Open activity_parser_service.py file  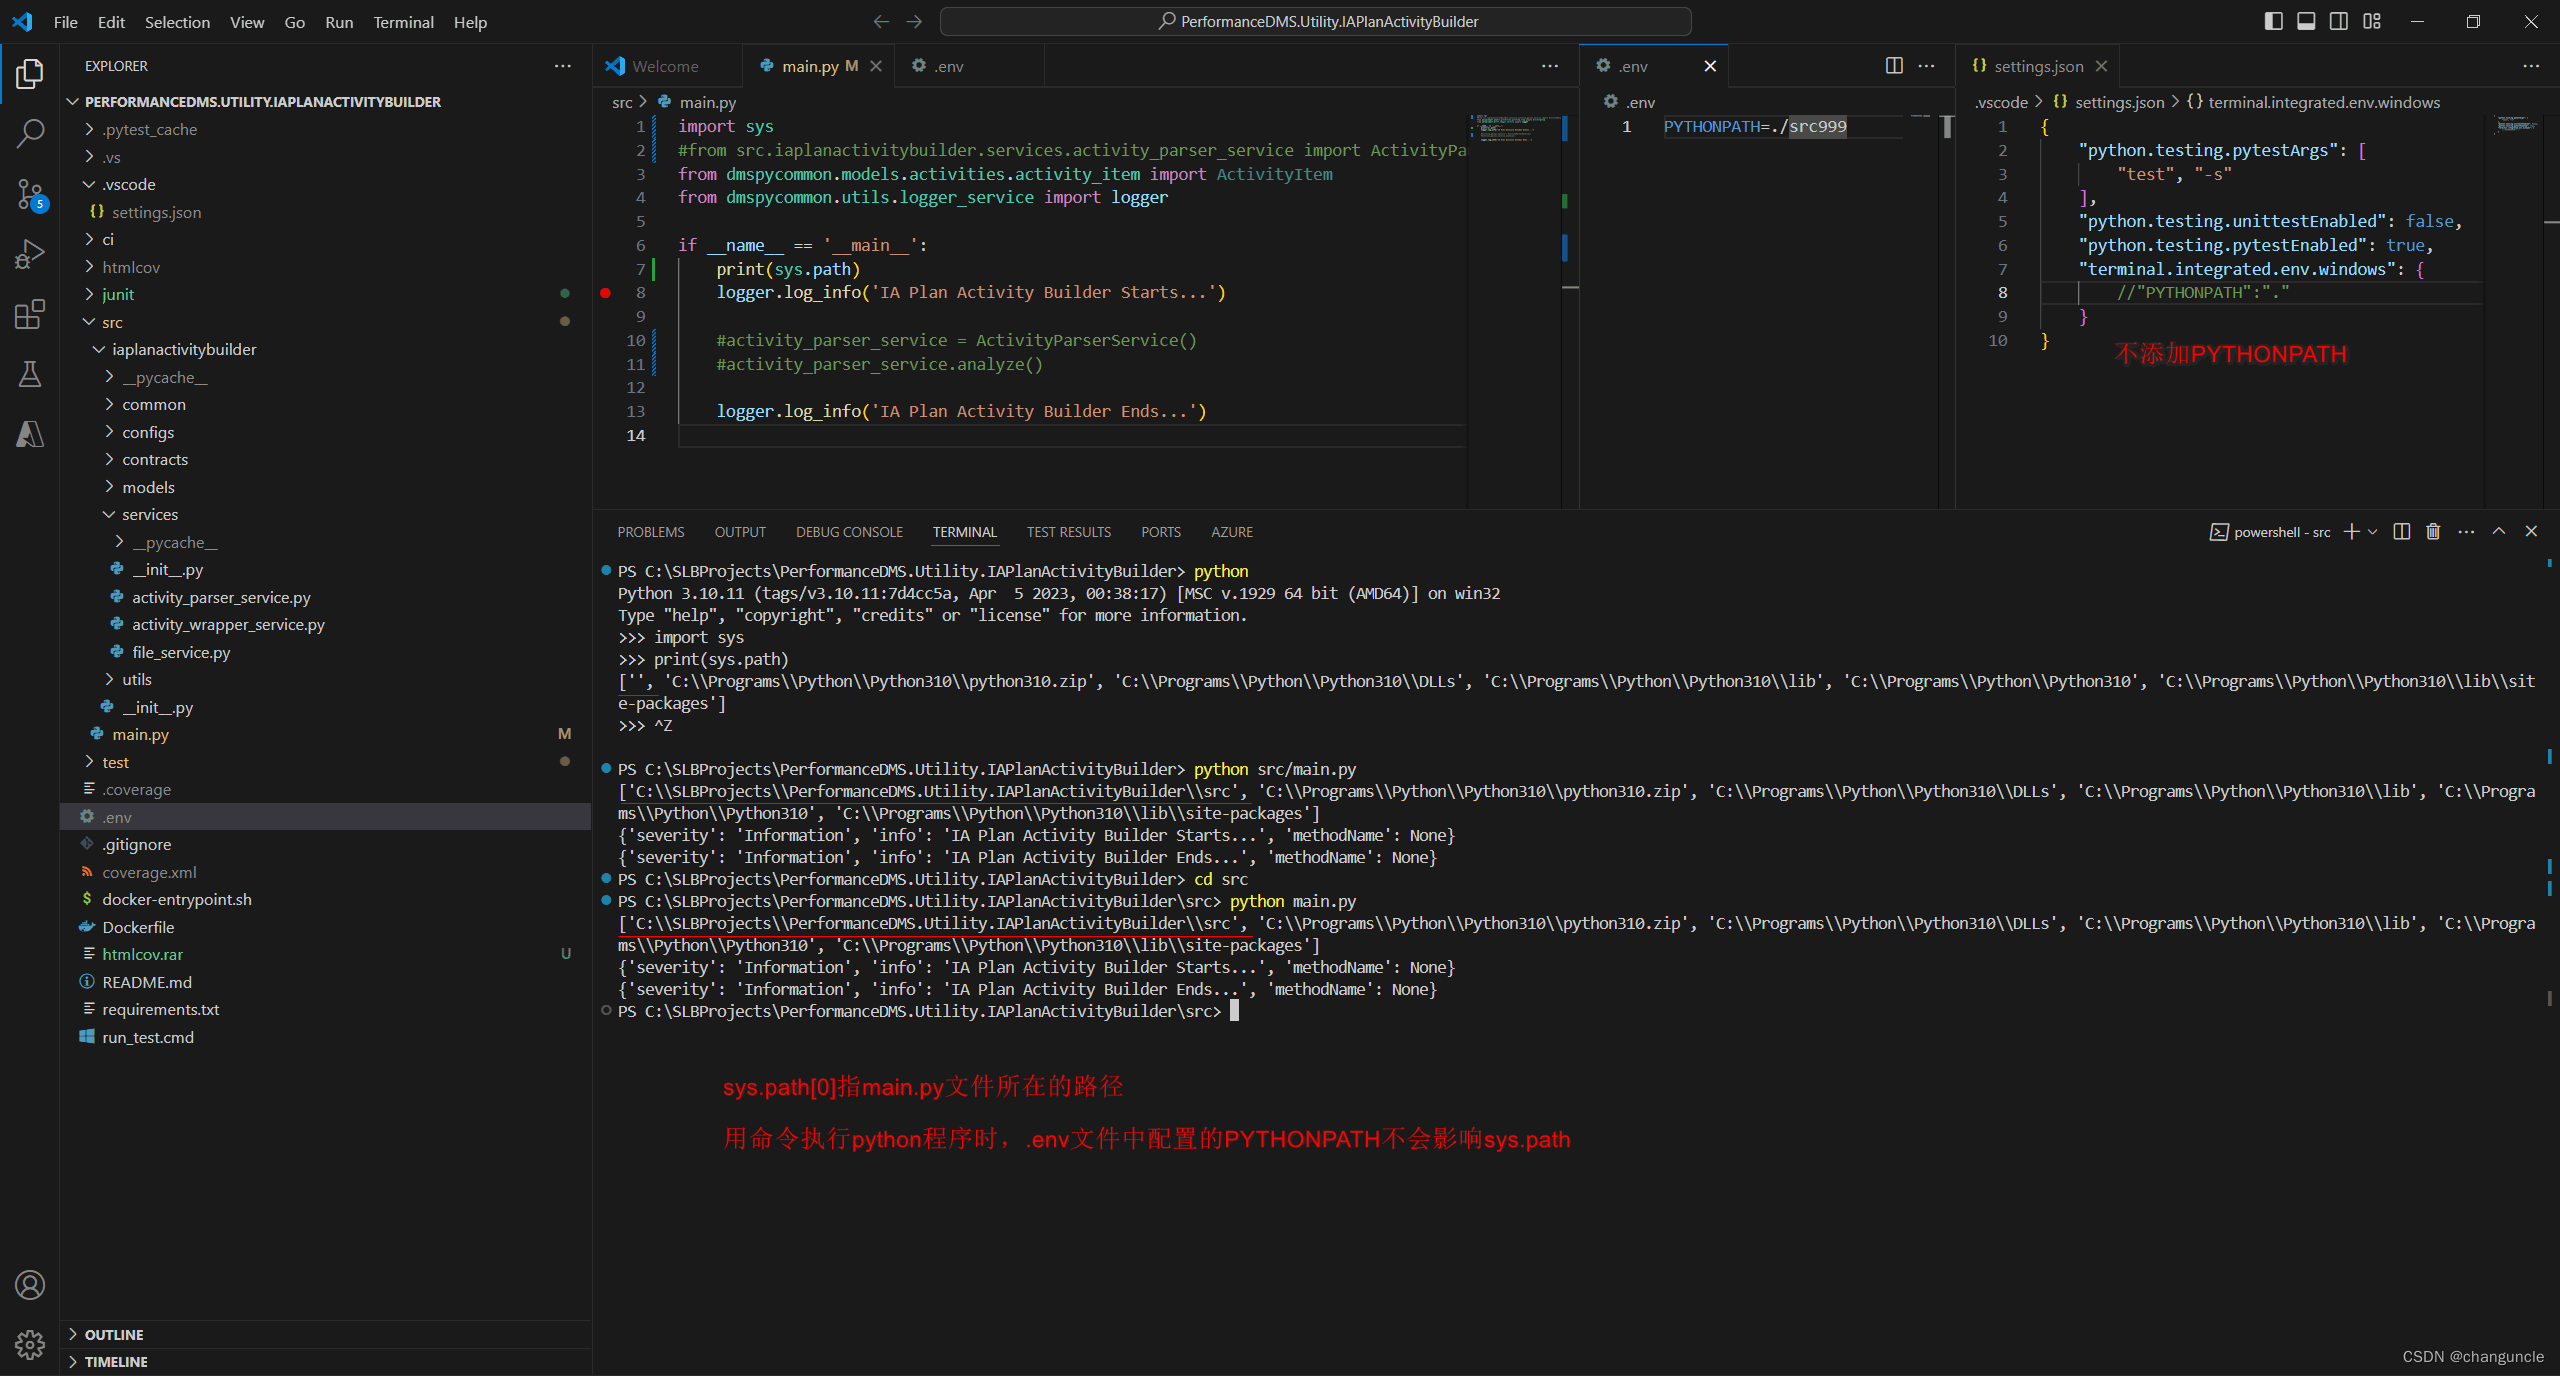[x=221, y=597]
